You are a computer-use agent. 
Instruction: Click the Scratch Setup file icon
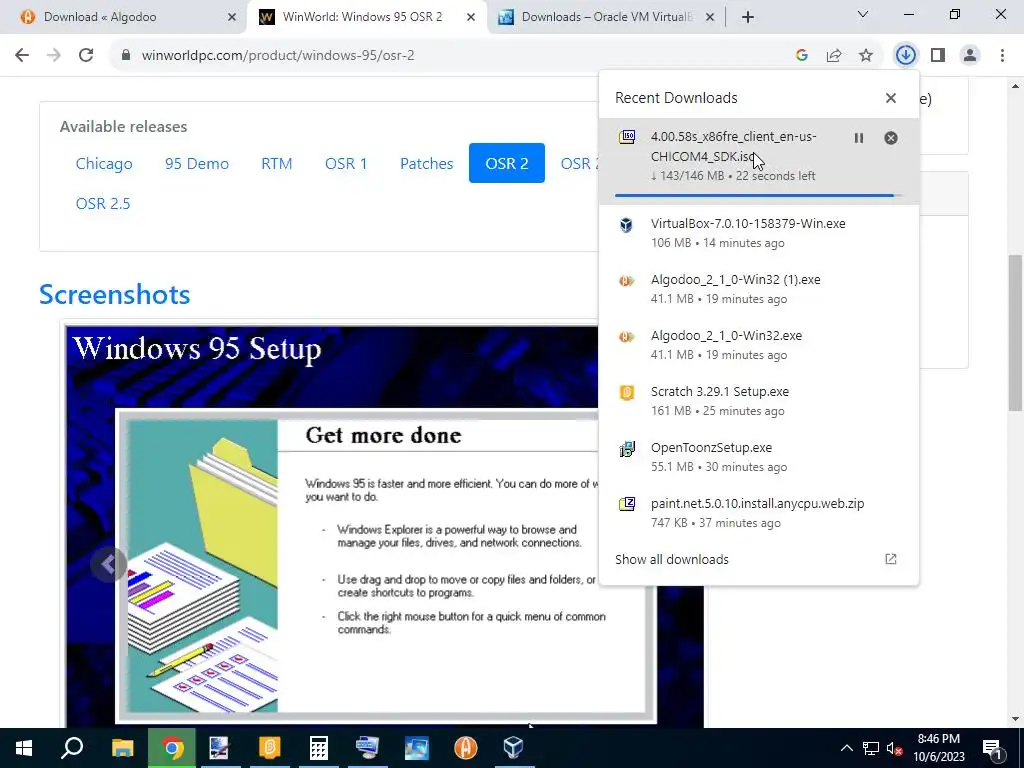pos(627,393)
